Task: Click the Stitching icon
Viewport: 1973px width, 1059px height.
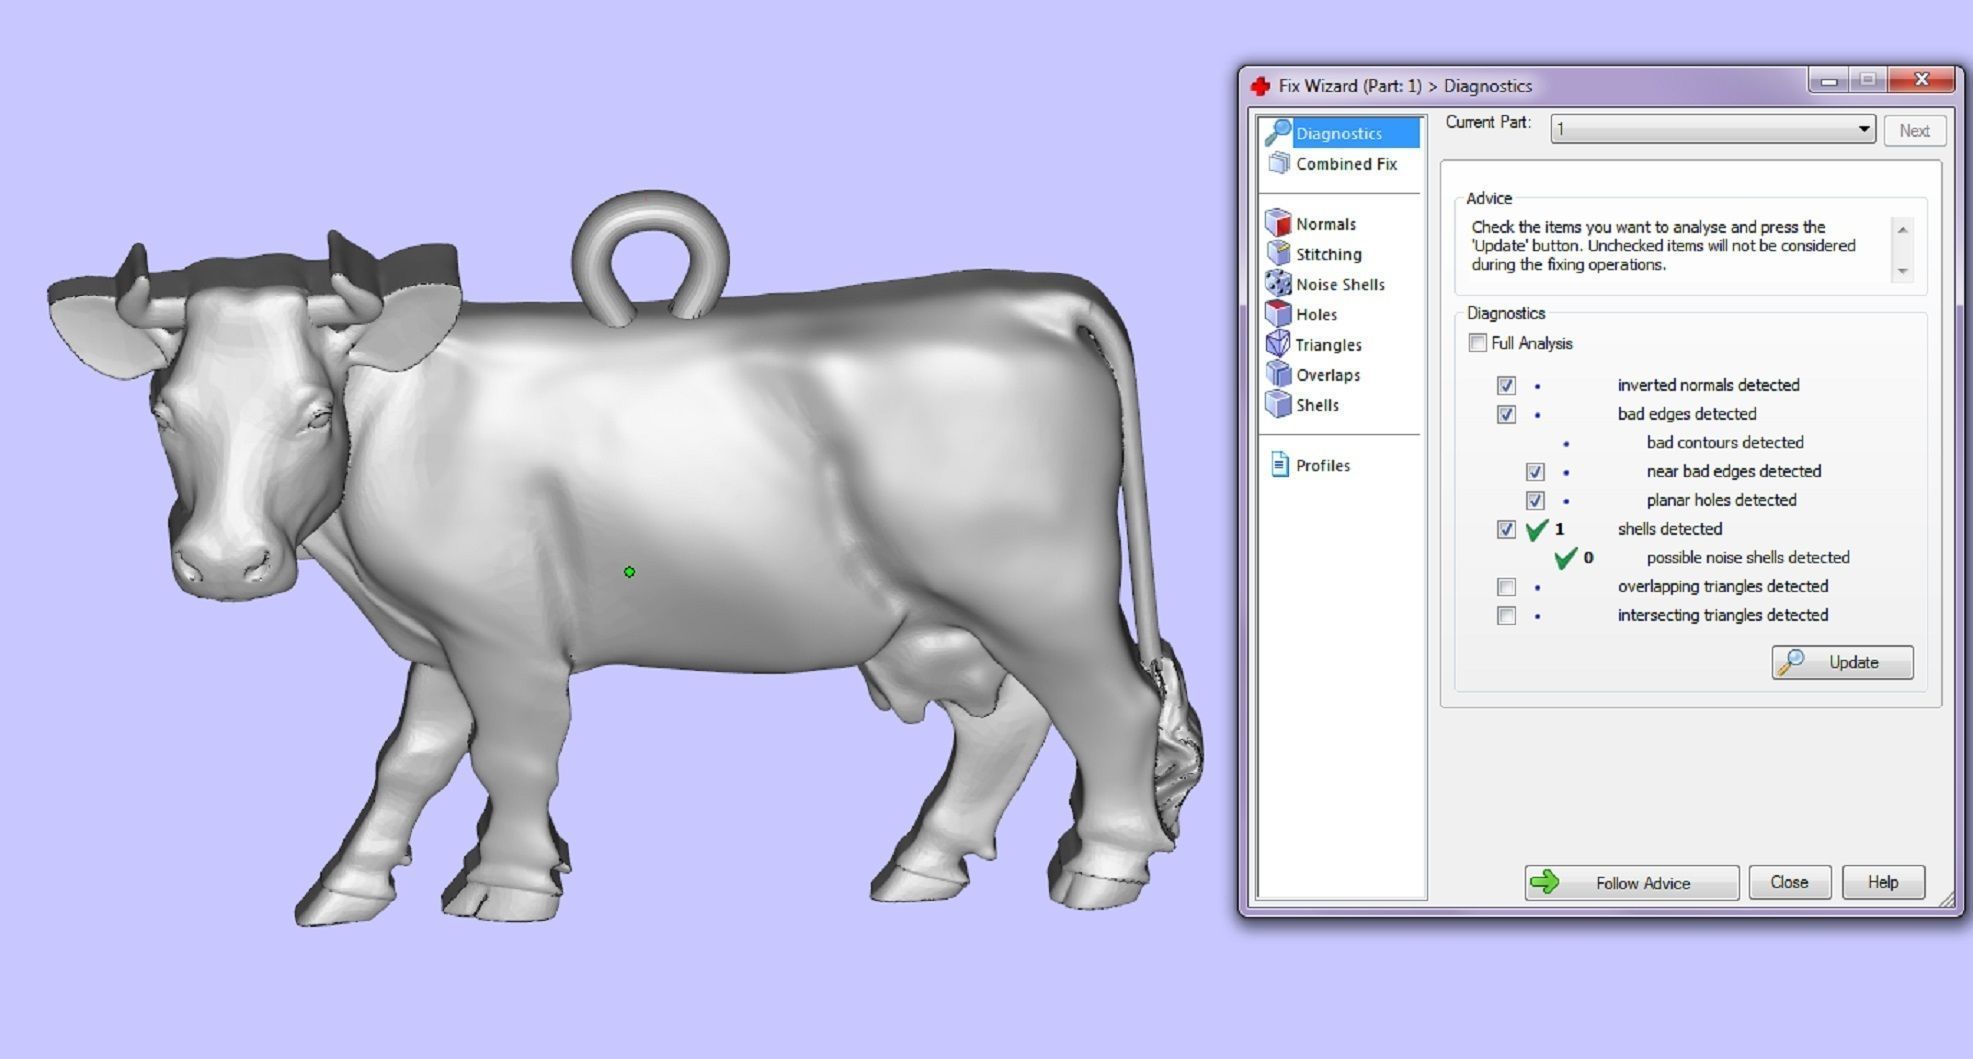Action: pos(1278,253)
